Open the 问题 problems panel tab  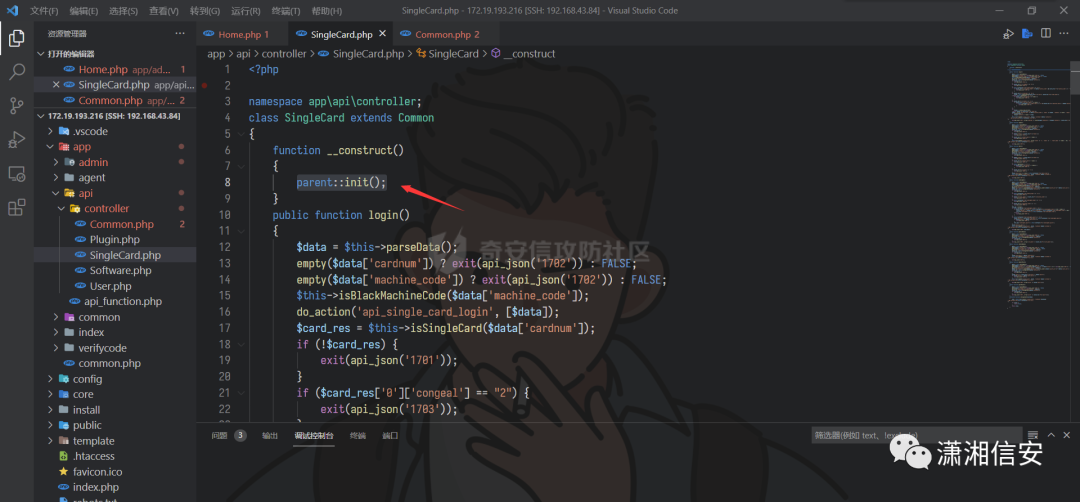[227, 435]
